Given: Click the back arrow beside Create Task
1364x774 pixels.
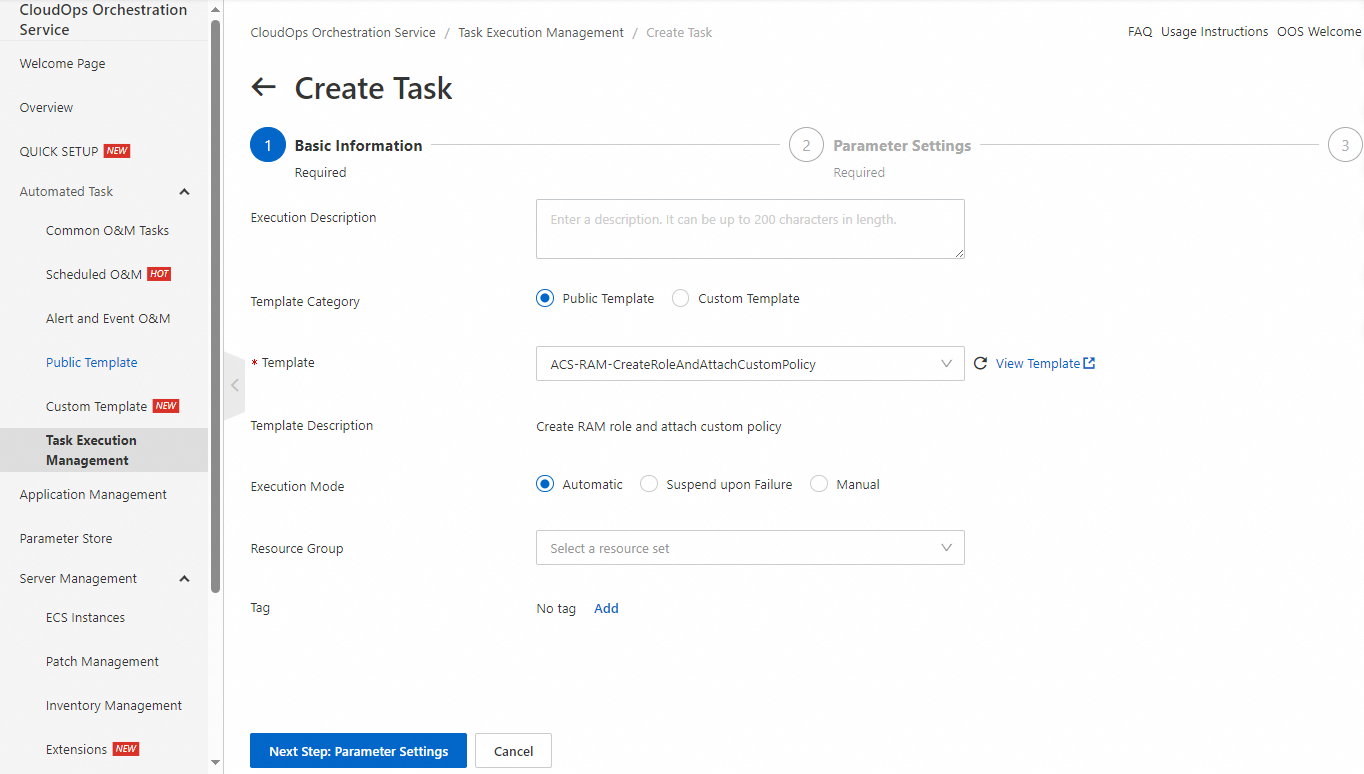Looking at the screenshot, I should click(x=263, y=87).
